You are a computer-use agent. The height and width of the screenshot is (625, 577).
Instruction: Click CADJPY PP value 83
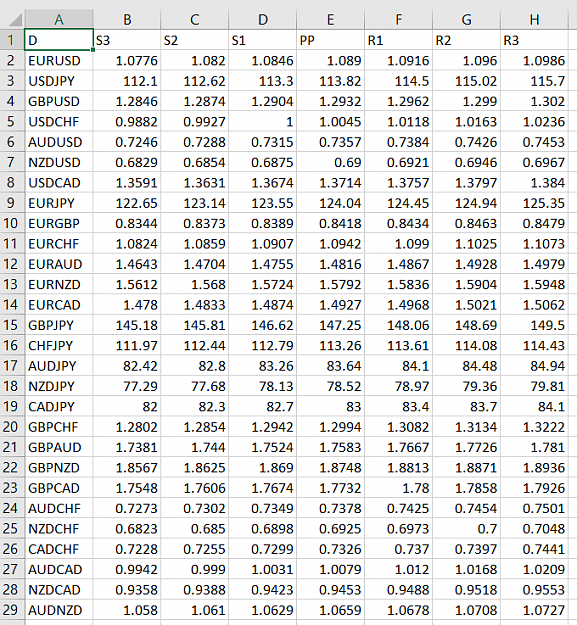click(330, 406)
